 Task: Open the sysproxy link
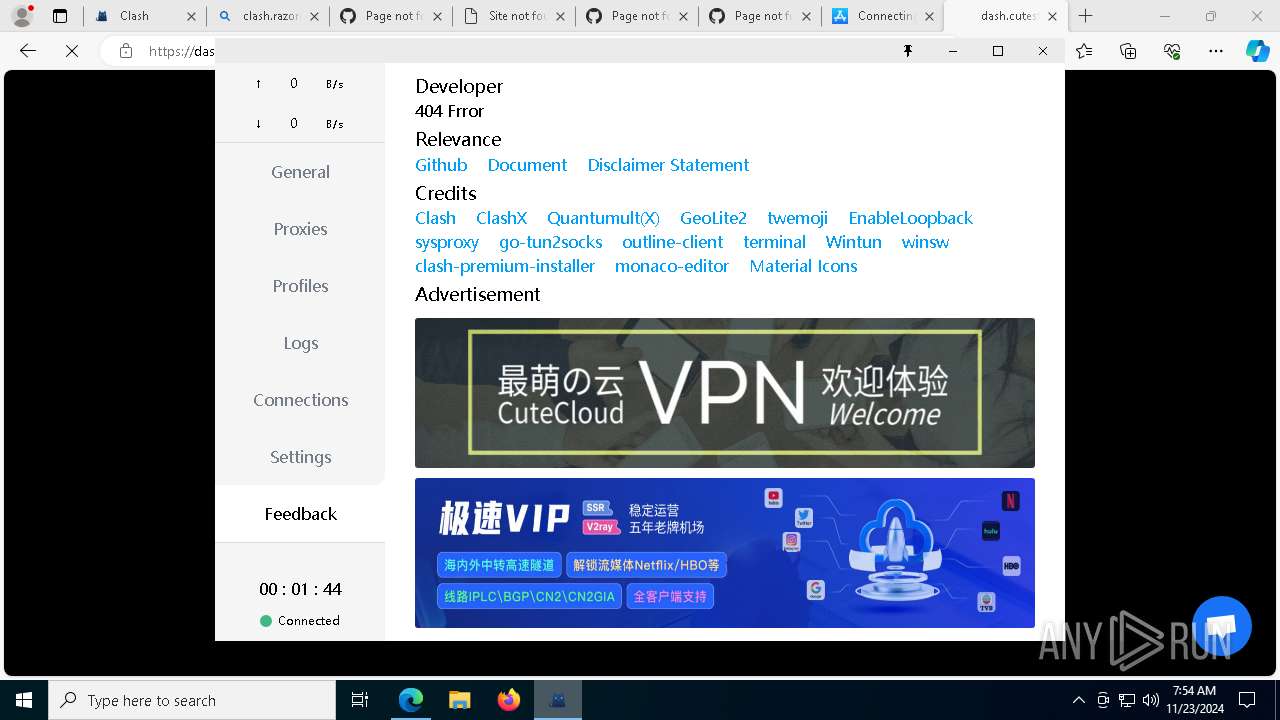point(447,242)
